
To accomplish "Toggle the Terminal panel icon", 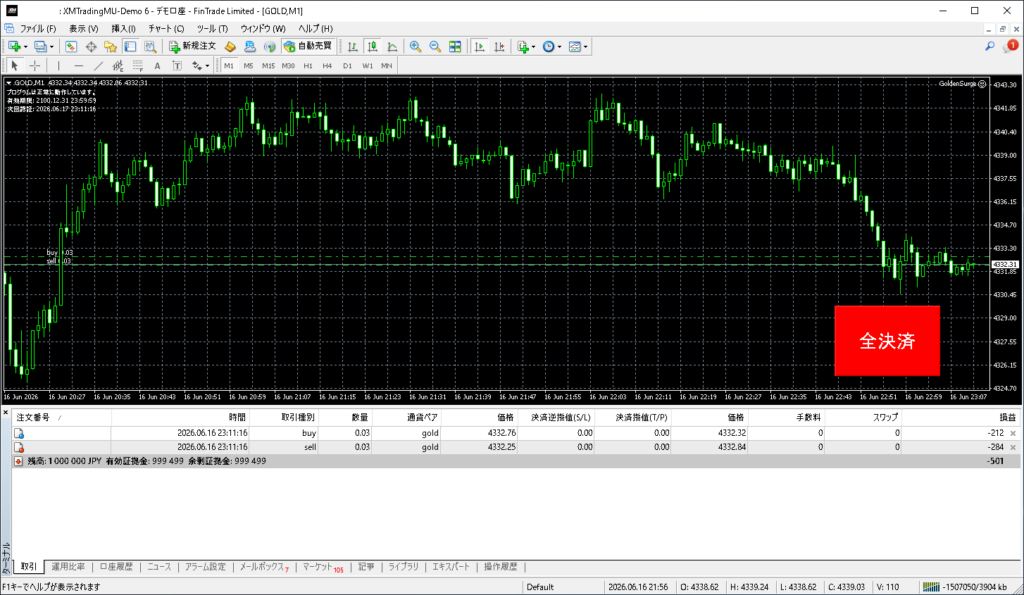I will click(x=131, y=46).
